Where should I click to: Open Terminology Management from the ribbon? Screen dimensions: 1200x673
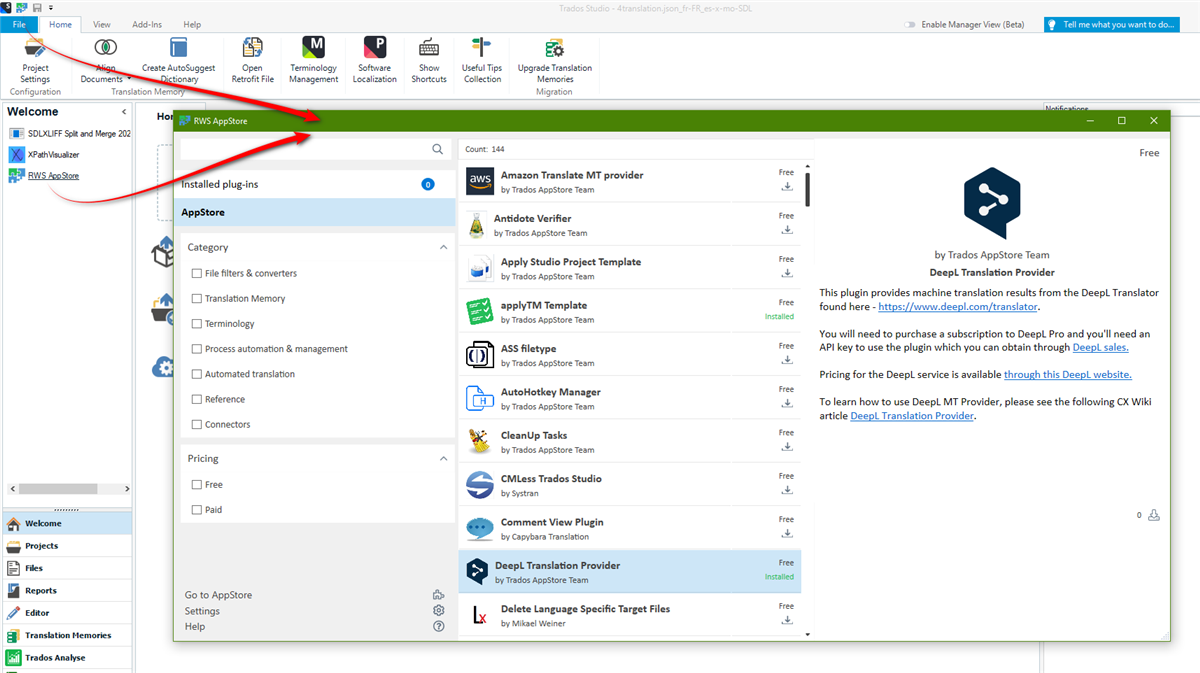pyautogui.click(x=313, y=49)
